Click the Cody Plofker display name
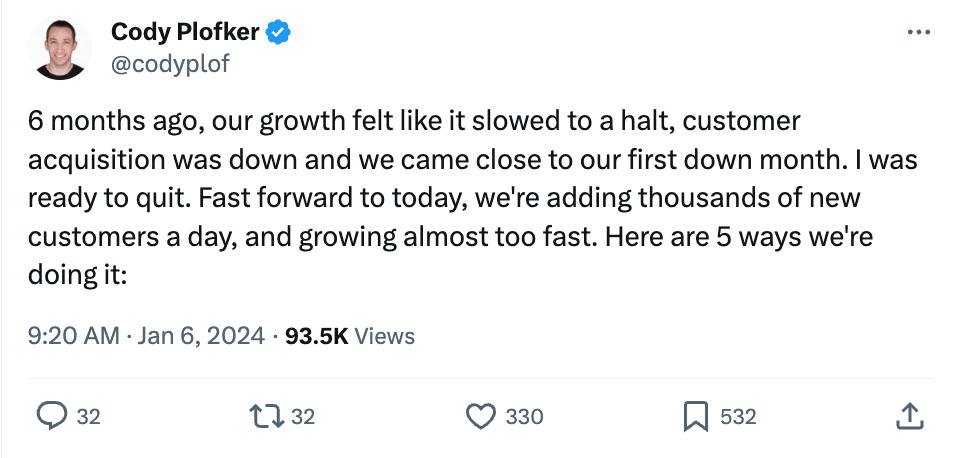This screenshot has width=958, height=458. 185,34
